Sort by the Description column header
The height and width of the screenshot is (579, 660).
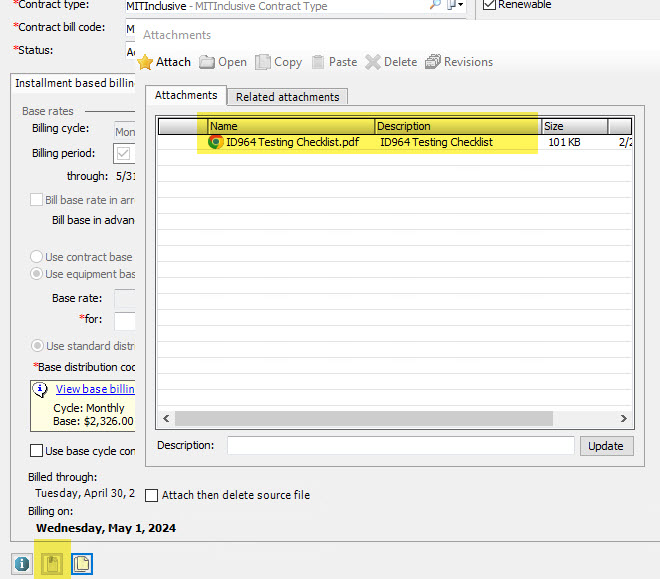458,126
